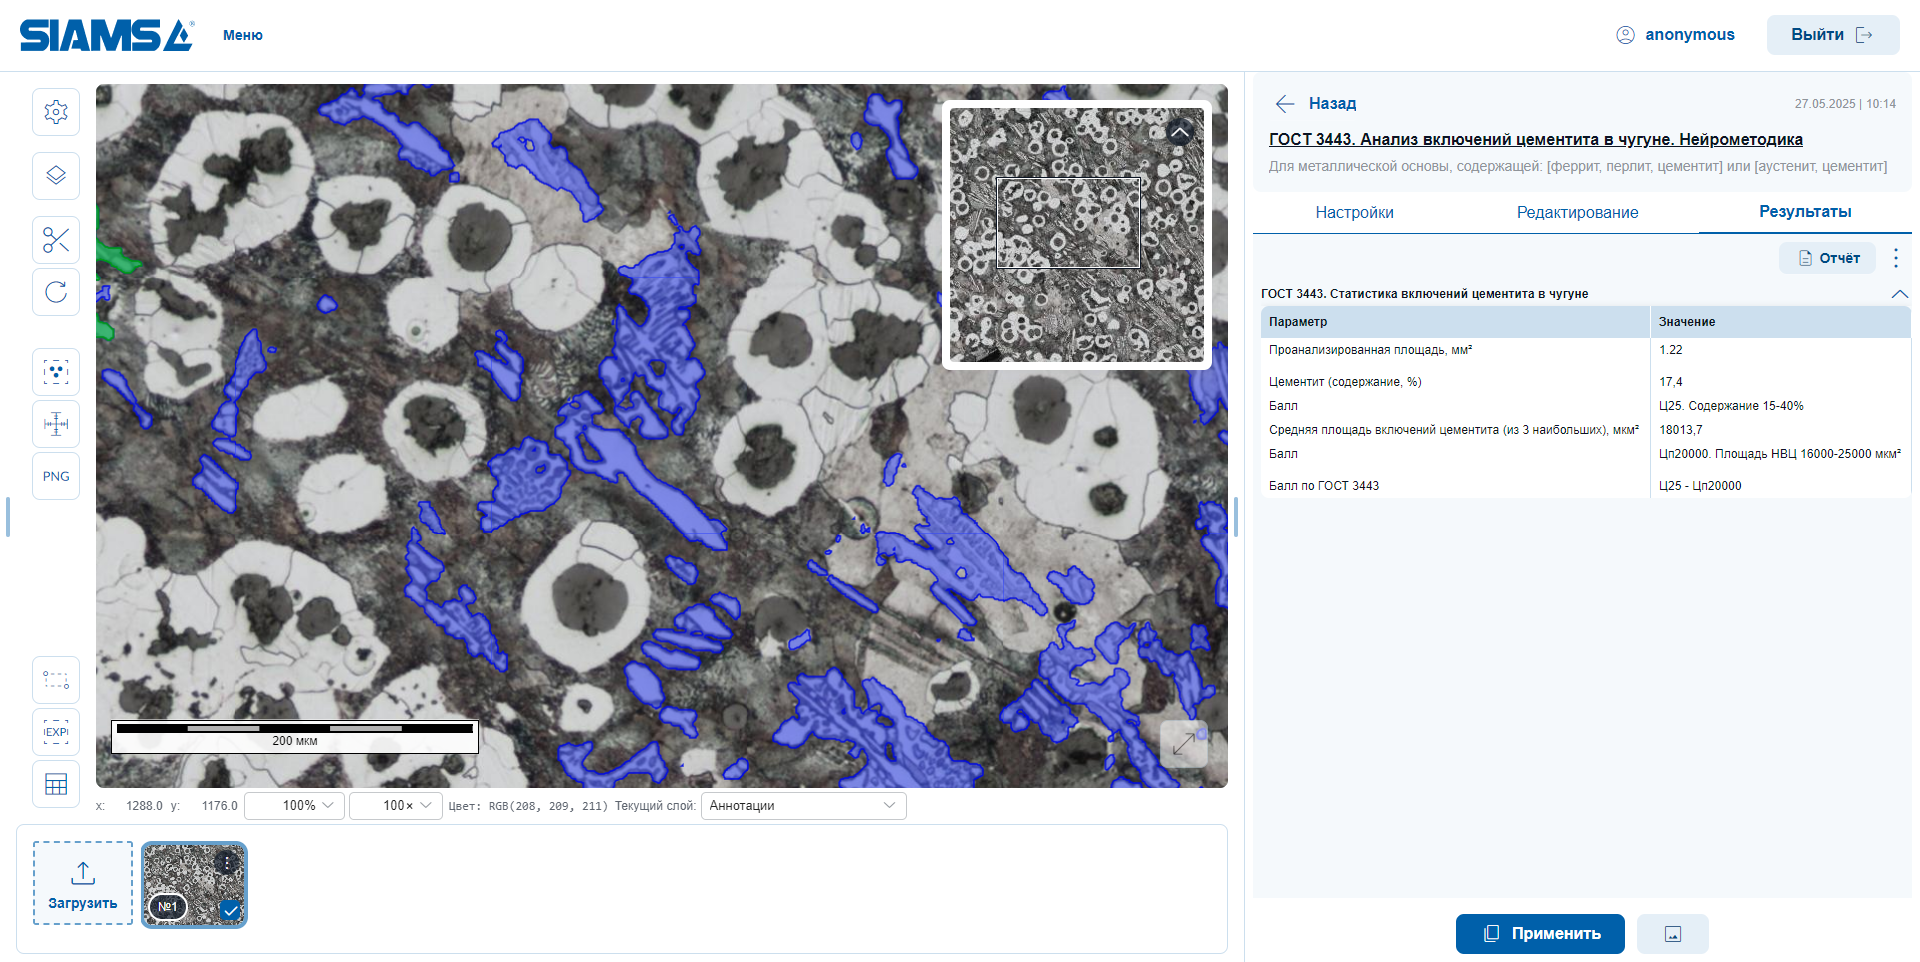Open the layers stack tool
The height and width of the screenshot is (962, 1920).
(56, 176)
